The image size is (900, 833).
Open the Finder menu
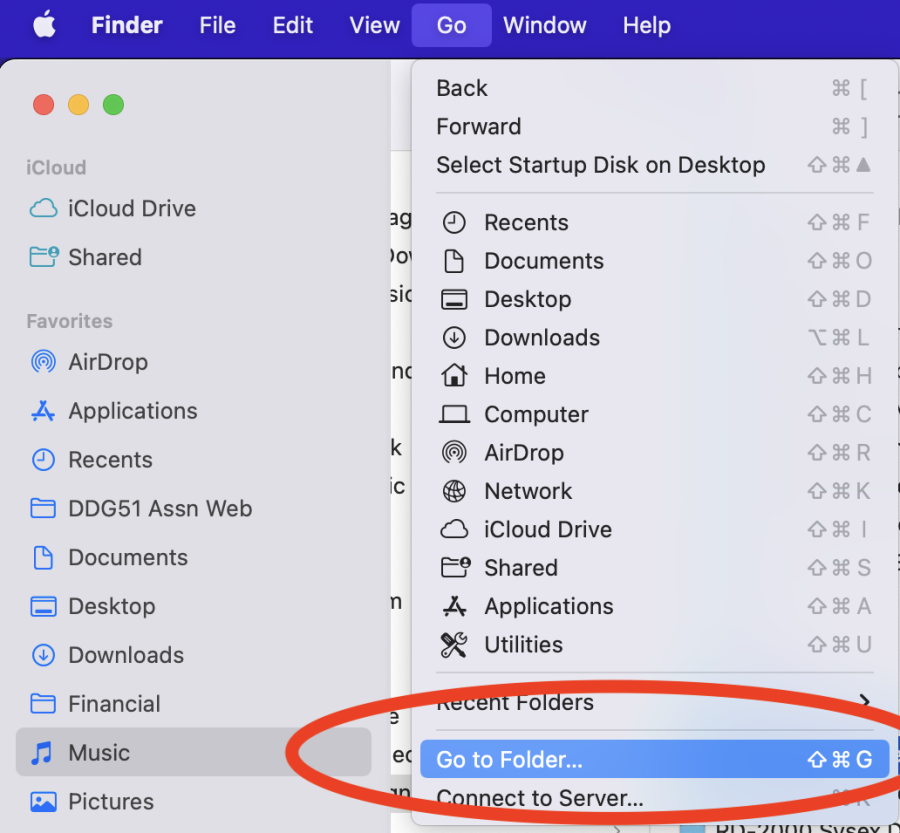click(127, 25)
